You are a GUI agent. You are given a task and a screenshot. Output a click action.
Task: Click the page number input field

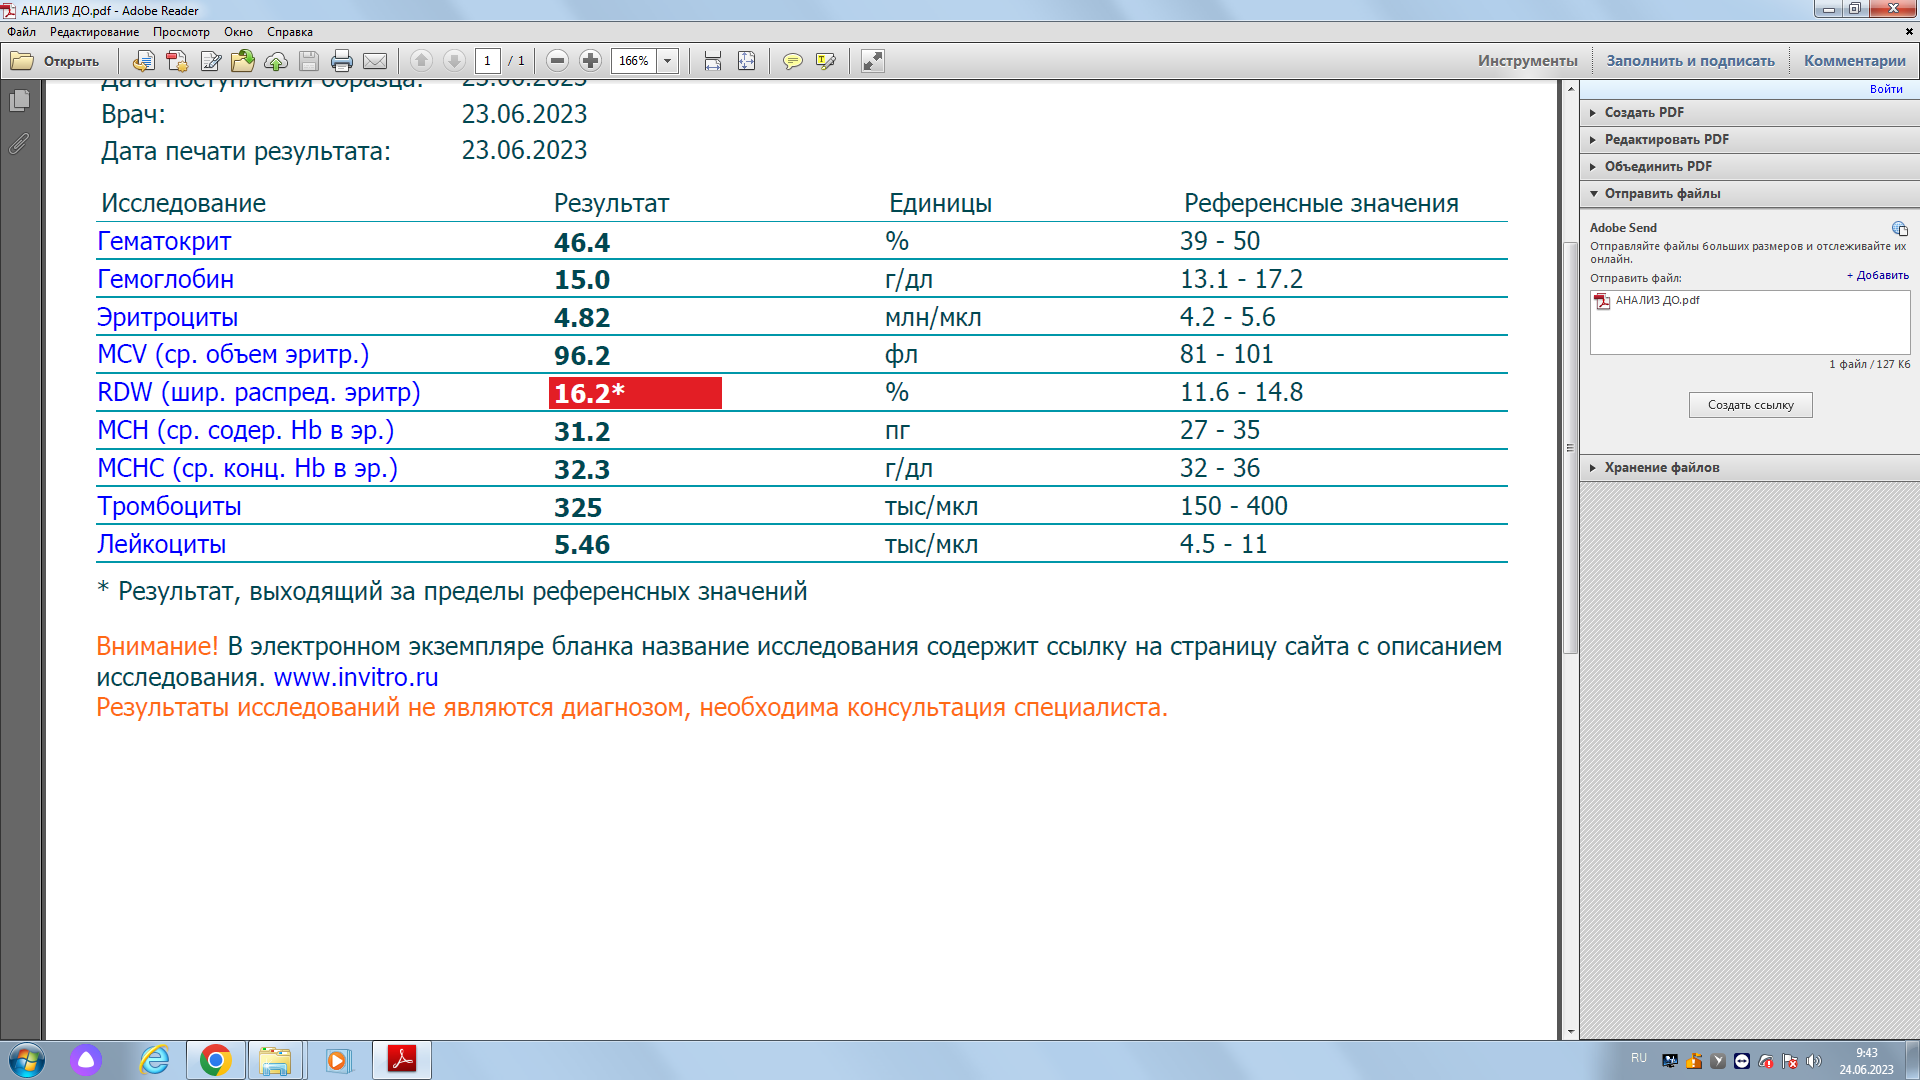tap(487, 61)
